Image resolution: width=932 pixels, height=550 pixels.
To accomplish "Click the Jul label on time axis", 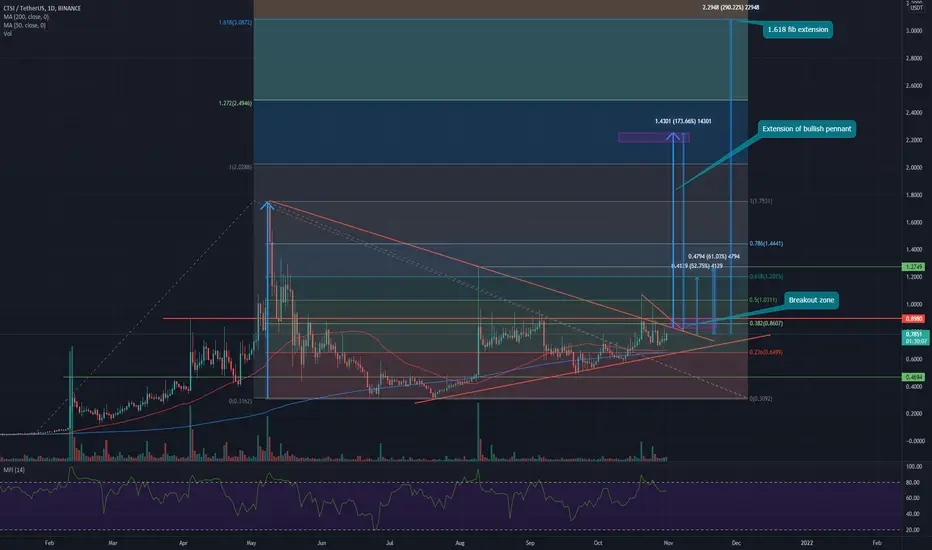I will point(390,543).
